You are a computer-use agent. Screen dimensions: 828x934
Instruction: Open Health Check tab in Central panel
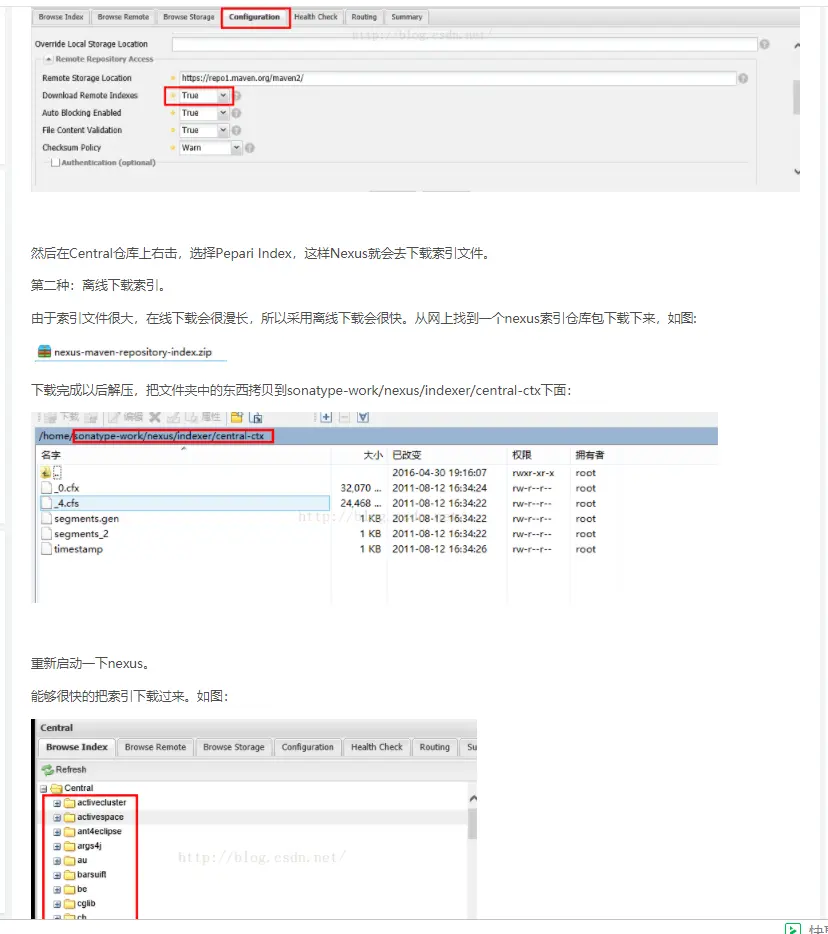376,747
